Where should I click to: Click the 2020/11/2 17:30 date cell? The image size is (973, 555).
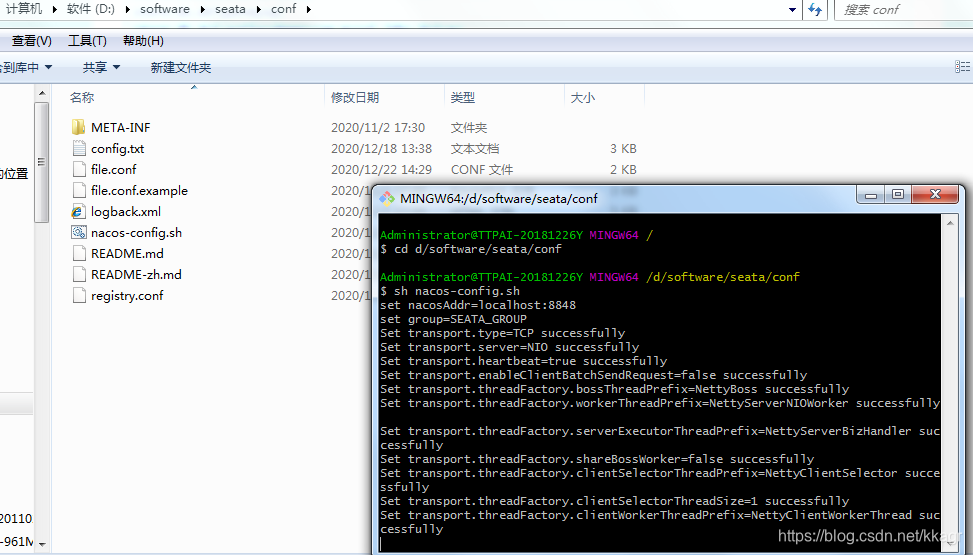(378, 127)
